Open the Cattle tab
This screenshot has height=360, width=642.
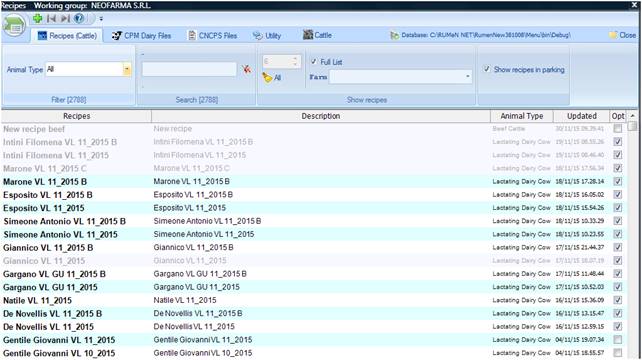pyautogui.click(x=317, y=35)
